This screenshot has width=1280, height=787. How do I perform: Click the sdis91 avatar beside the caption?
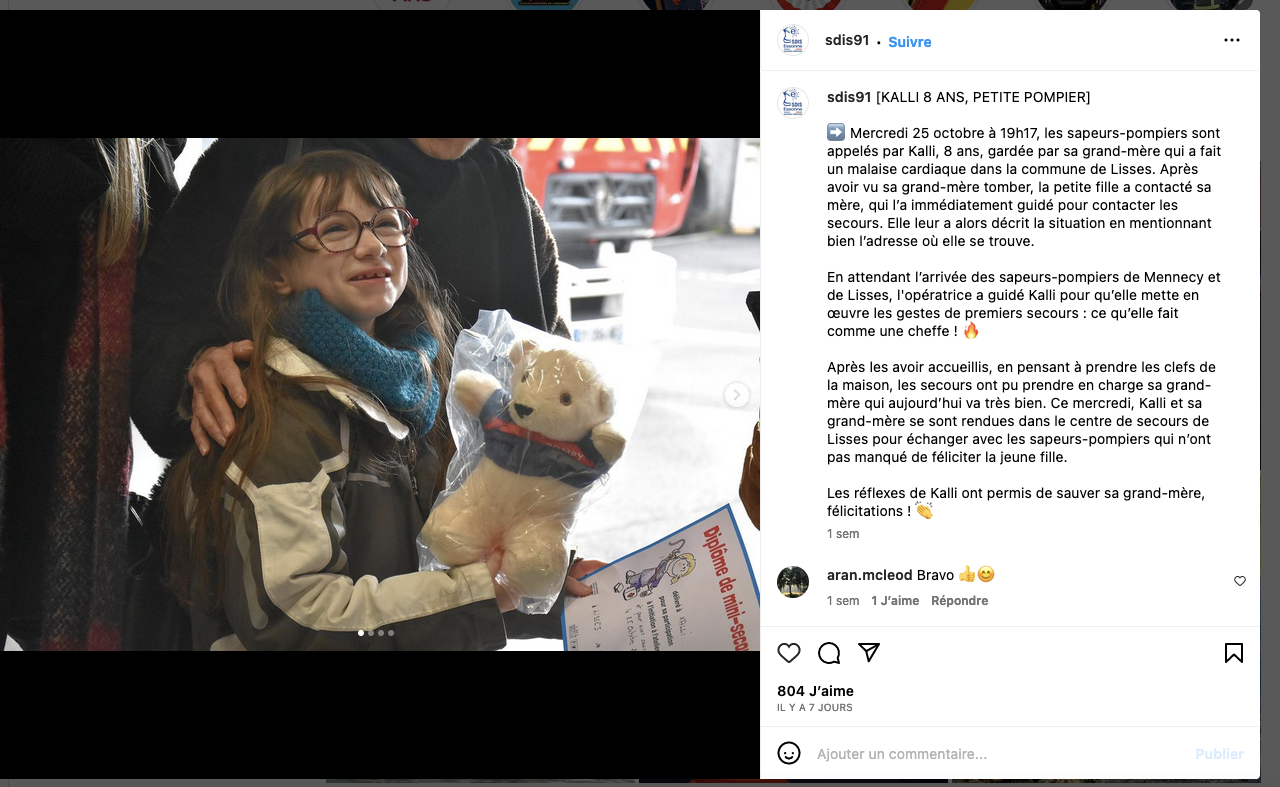pos(793,103)
